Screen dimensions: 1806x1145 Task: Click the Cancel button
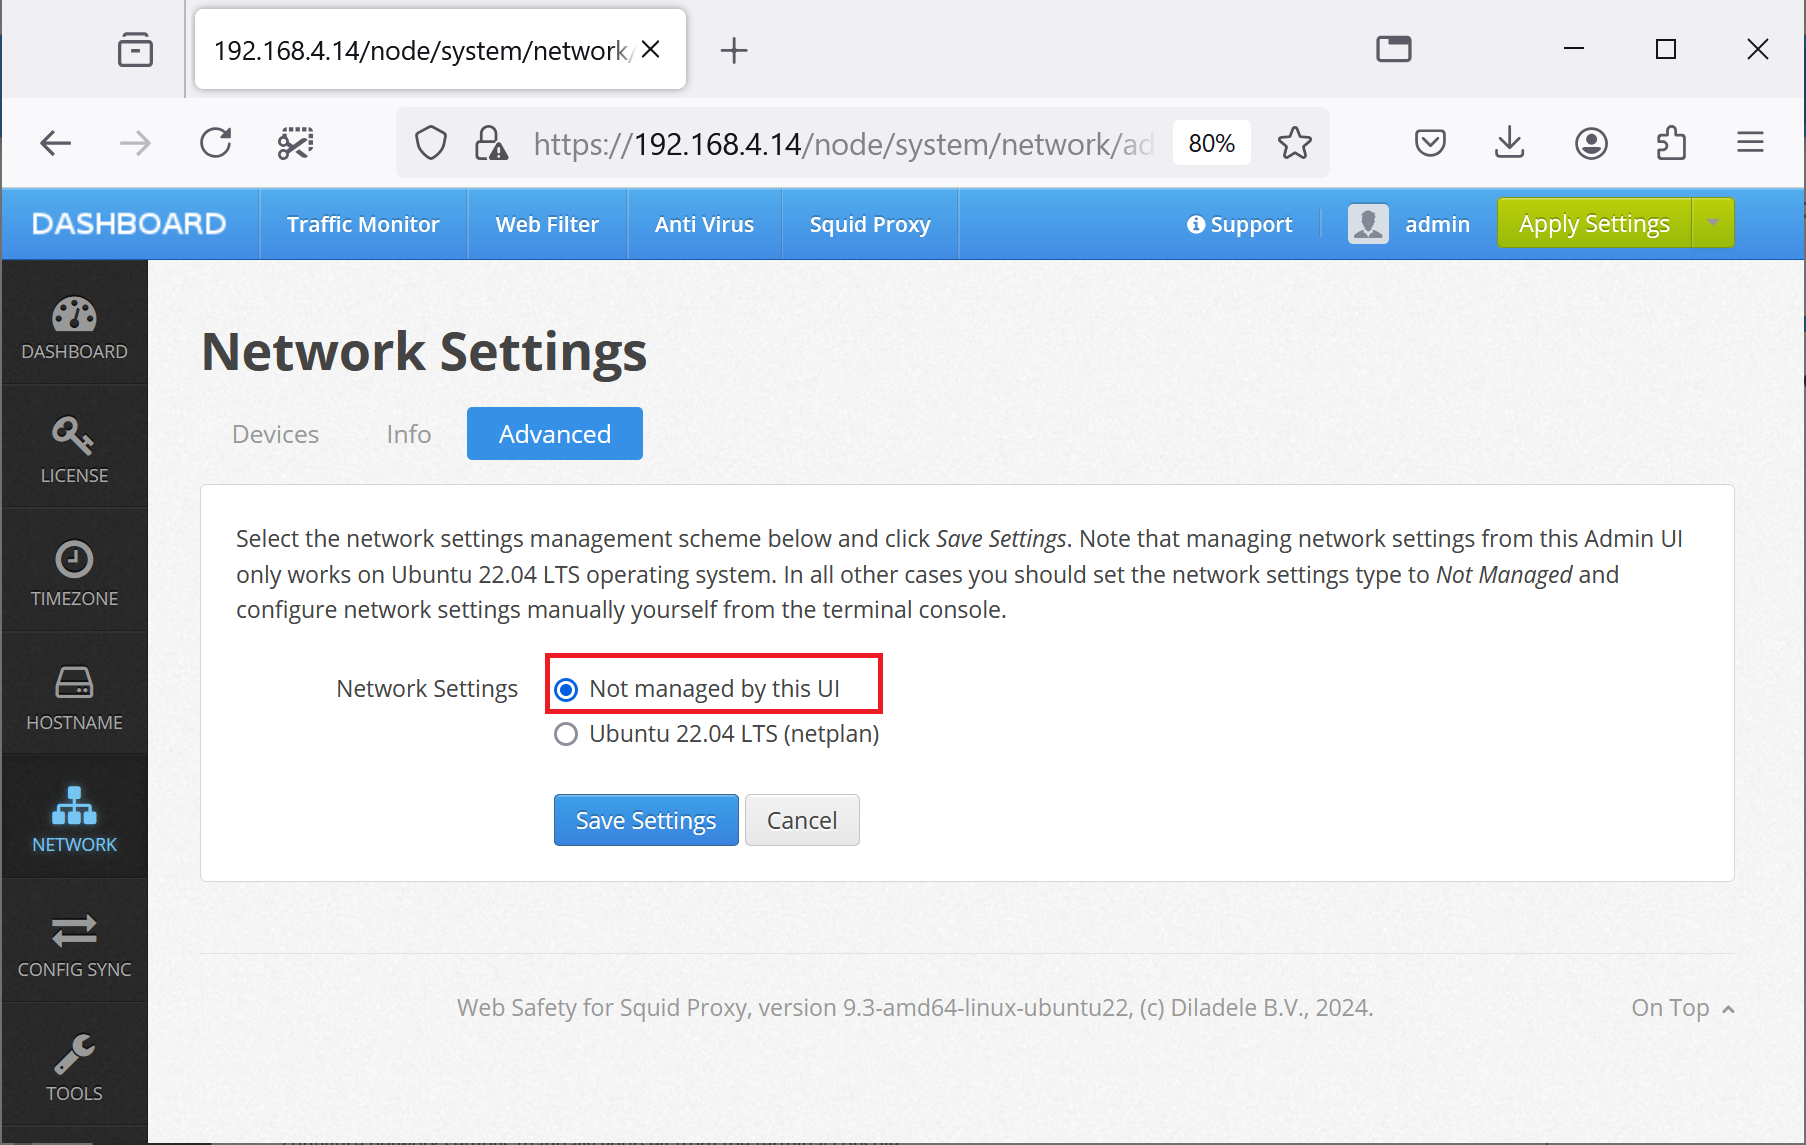click(x=802, y=820)
